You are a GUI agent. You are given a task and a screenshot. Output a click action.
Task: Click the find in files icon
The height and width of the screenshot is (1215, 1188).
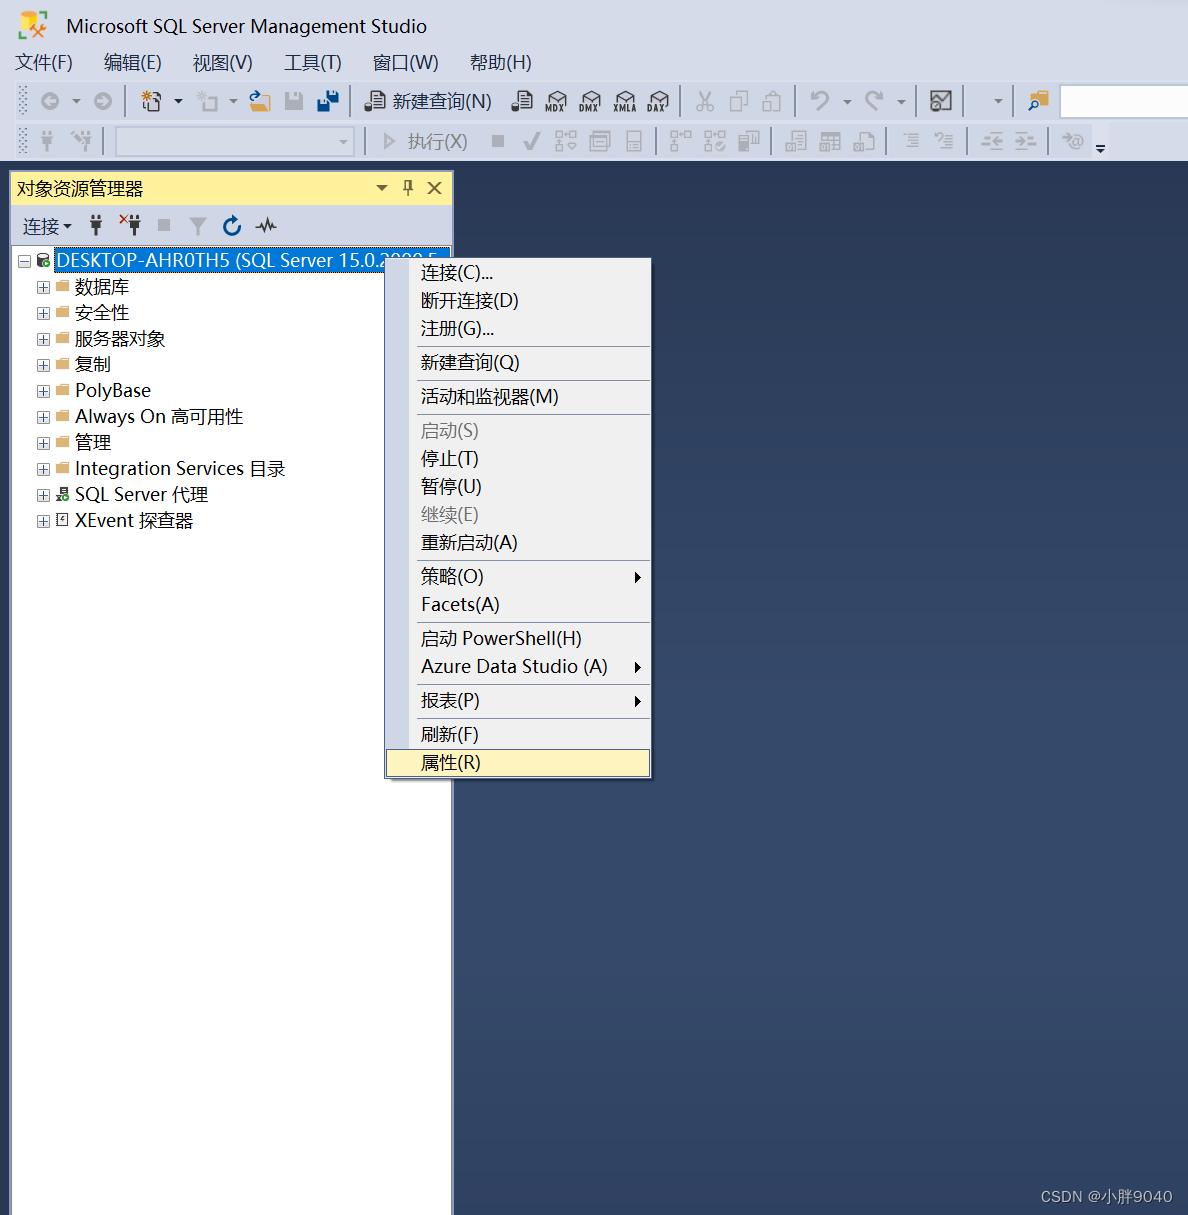1038,101
